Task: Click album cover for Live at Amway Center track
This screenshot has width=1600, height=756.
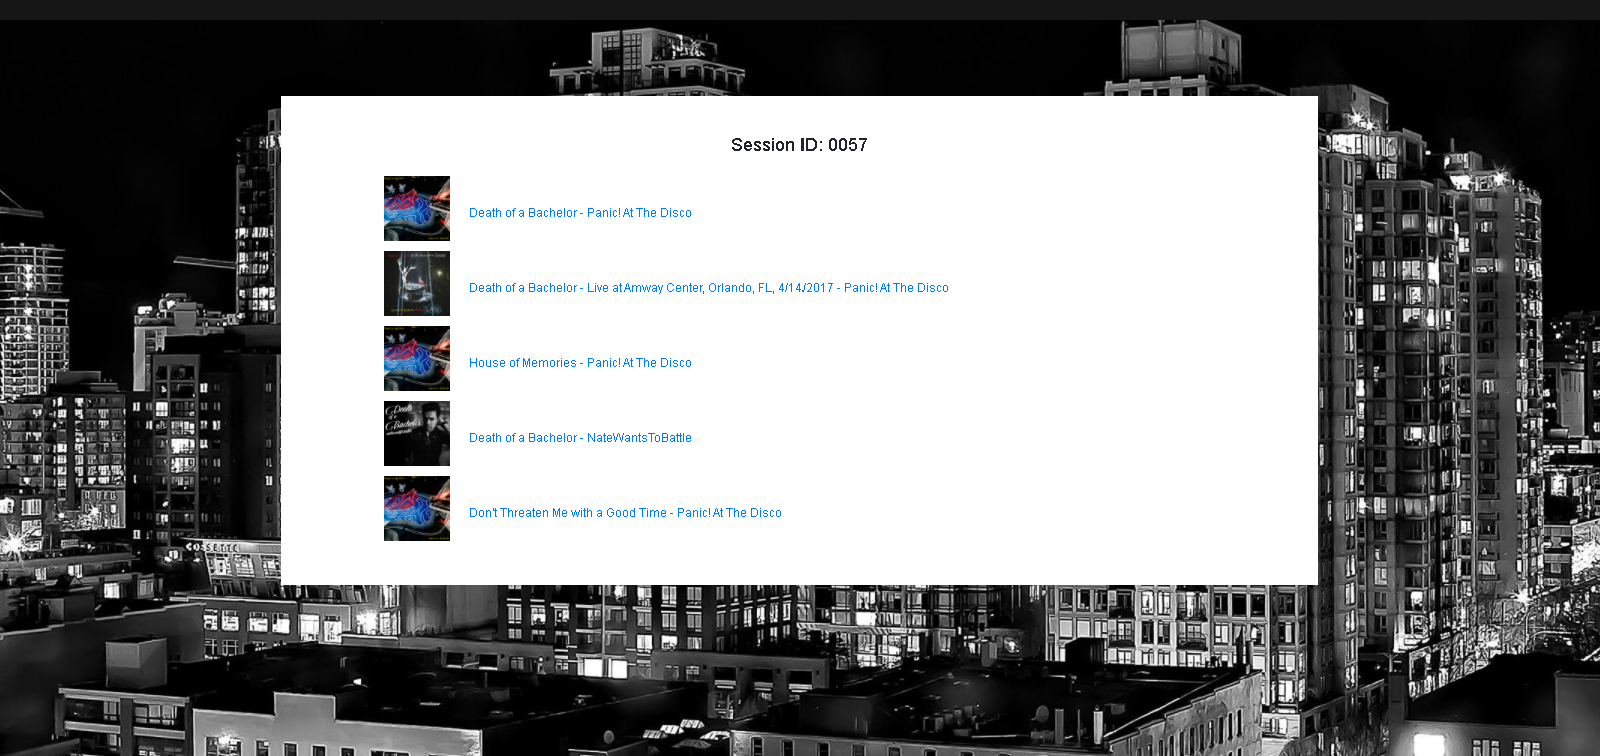Action: (x=417, y=284)
